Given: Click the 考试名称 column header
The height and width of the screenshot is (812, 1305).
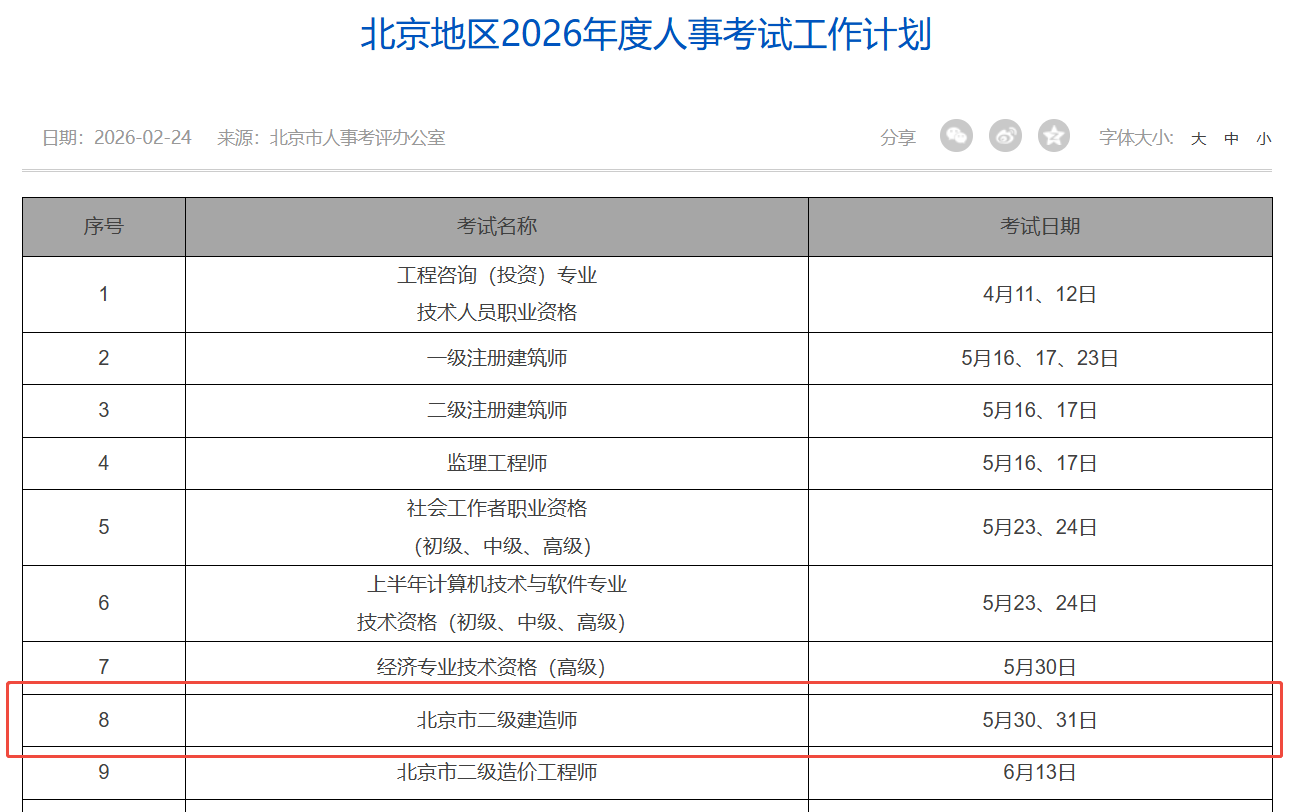Looking at the screenshot, I should (x=497, y=226).
